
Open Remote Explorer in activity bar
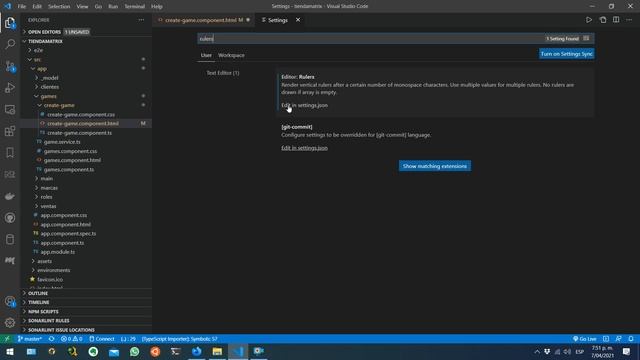click(x=10, y=109)
